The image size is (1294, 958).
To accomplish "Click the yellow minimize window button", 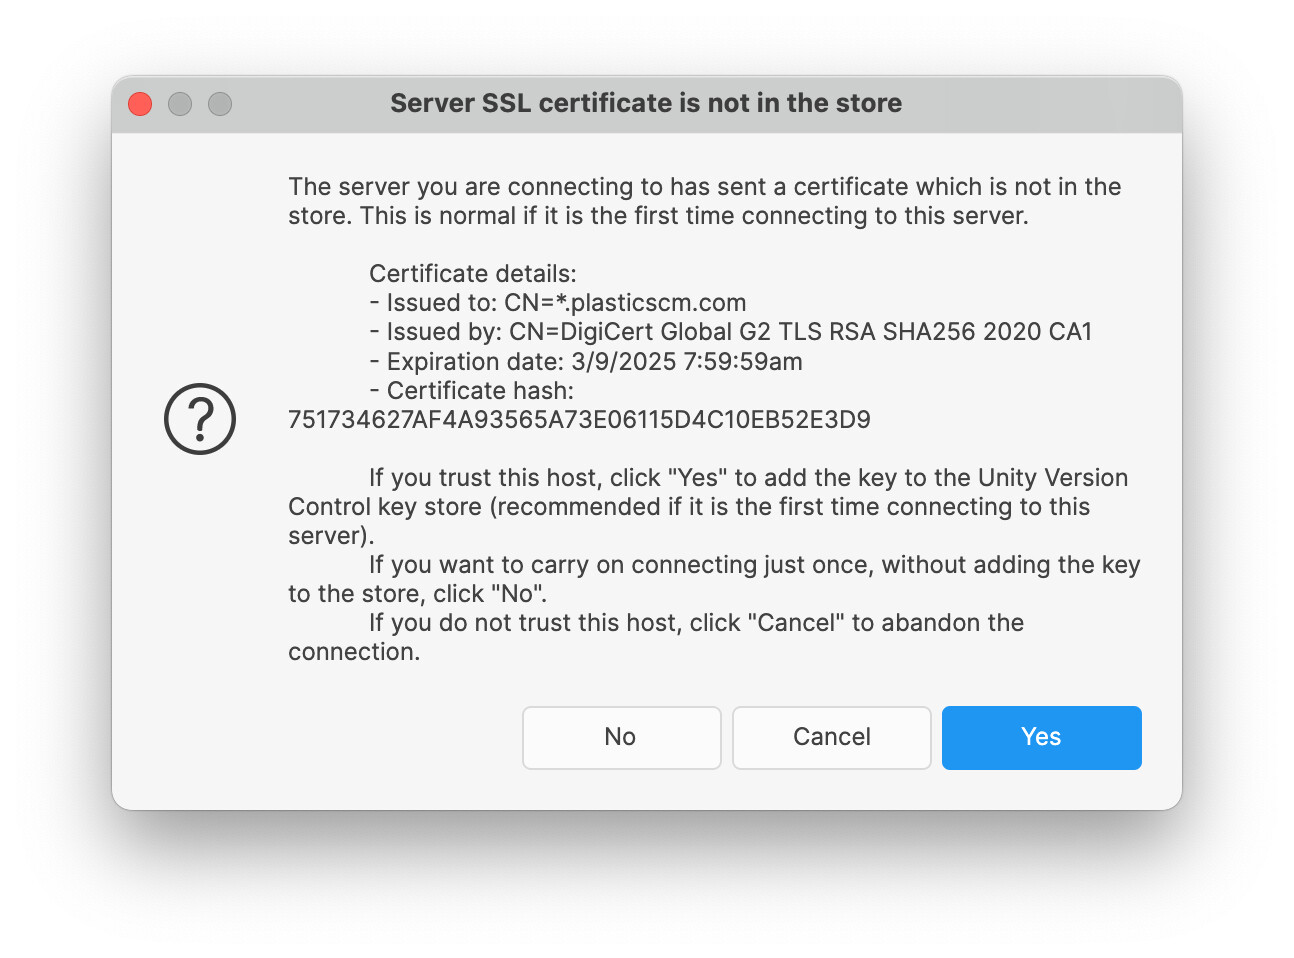I will tap(180, 104).
